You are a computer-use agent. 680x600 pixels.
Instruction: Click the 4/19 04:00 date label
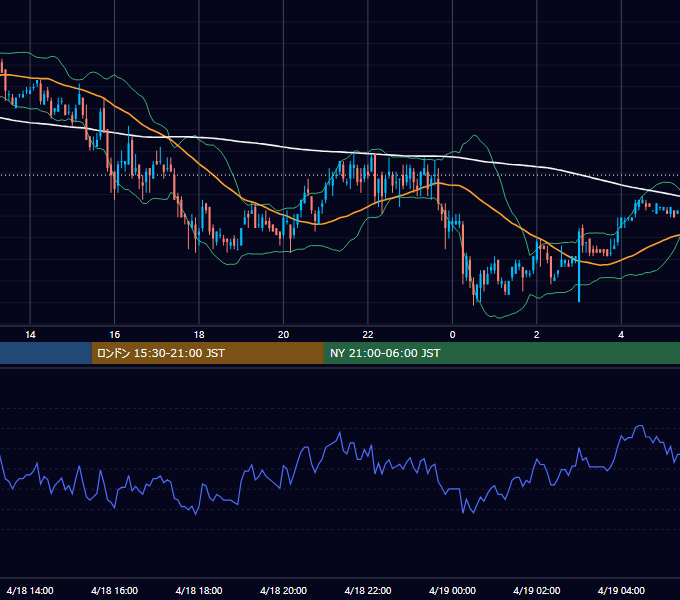[x=621, y=590]
